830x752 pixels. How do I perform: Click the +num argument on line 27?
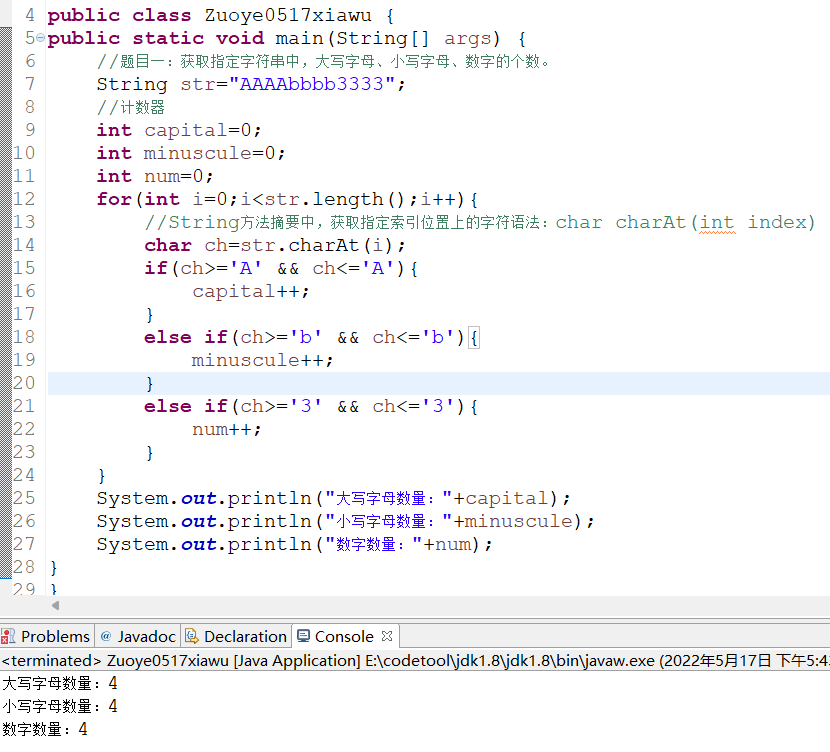[x=447, y=545]
